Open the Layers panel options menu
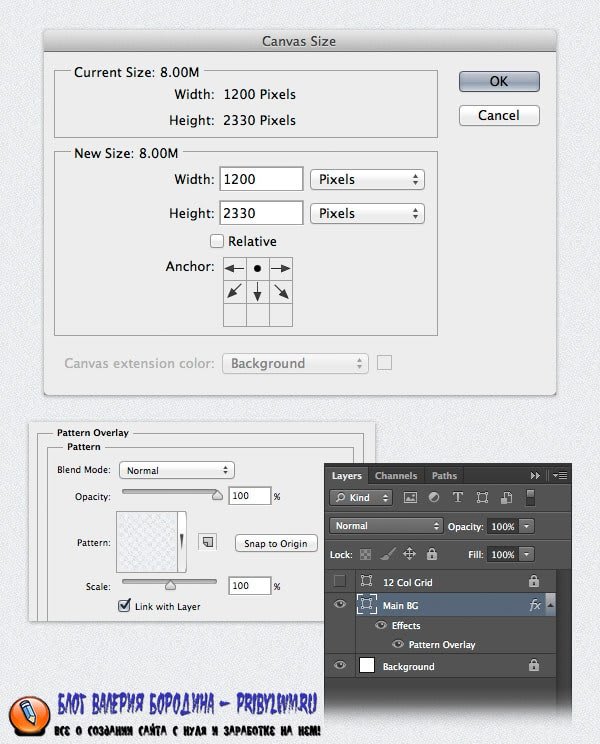The height and width of the screenshot is (744, 600). pos(560,475)
